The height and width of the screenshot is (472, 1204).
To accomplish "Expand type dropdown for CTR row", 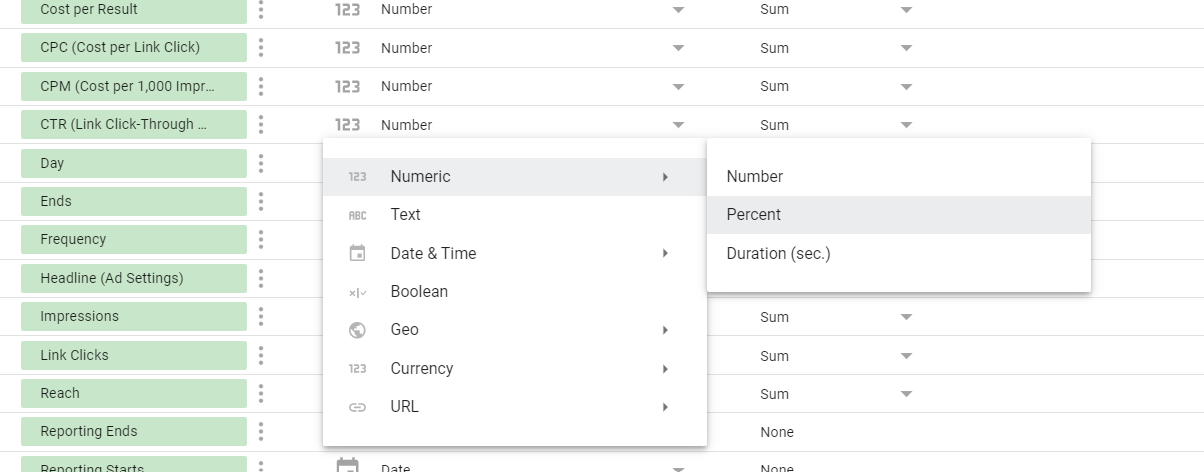I will (x=678, y=125).
